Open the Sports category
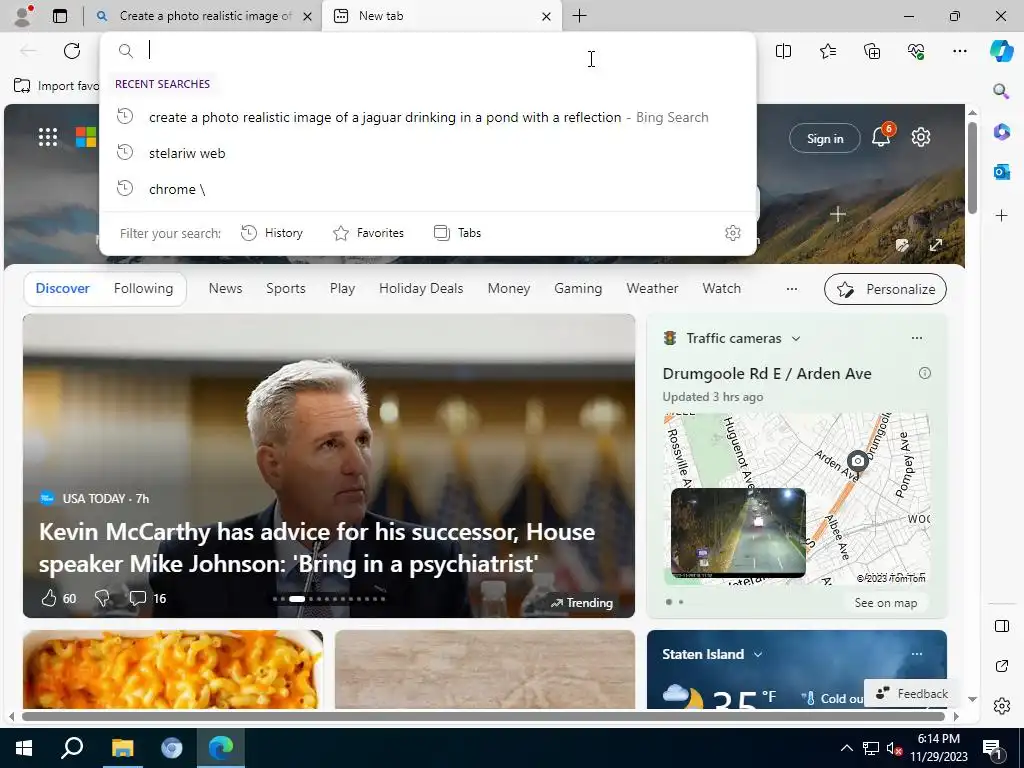This screenshot has width=1024, height=768. point(285,288)
